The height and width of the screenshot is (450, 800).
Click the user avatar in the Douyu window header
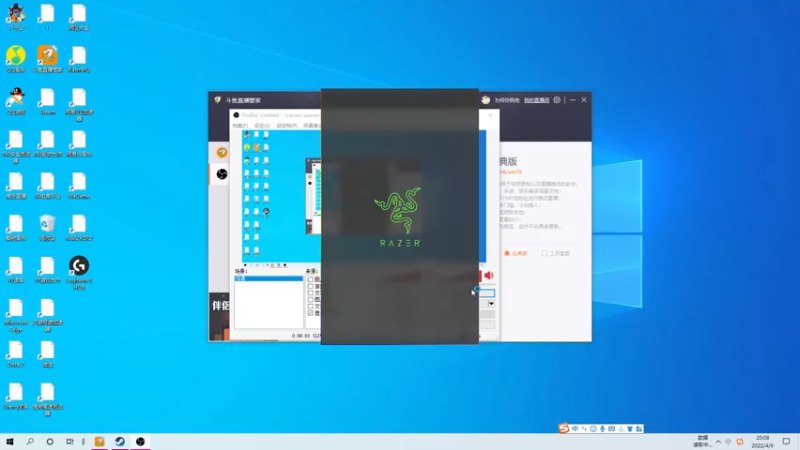pos(485,100)
